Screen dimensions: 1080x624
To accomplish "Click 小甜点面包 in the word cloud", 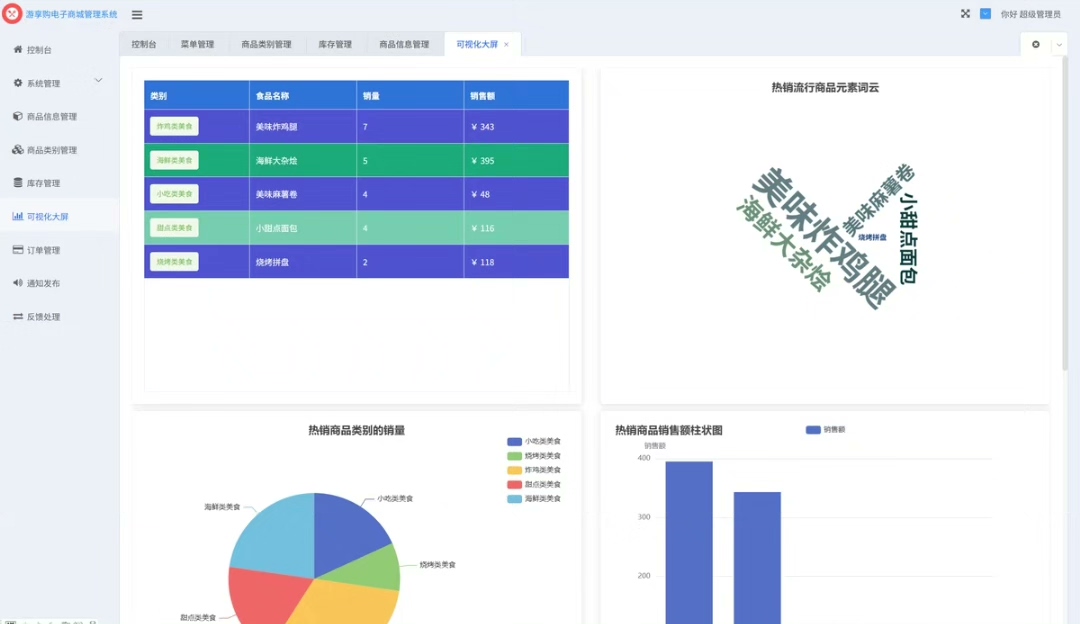I will coord(908,238).
